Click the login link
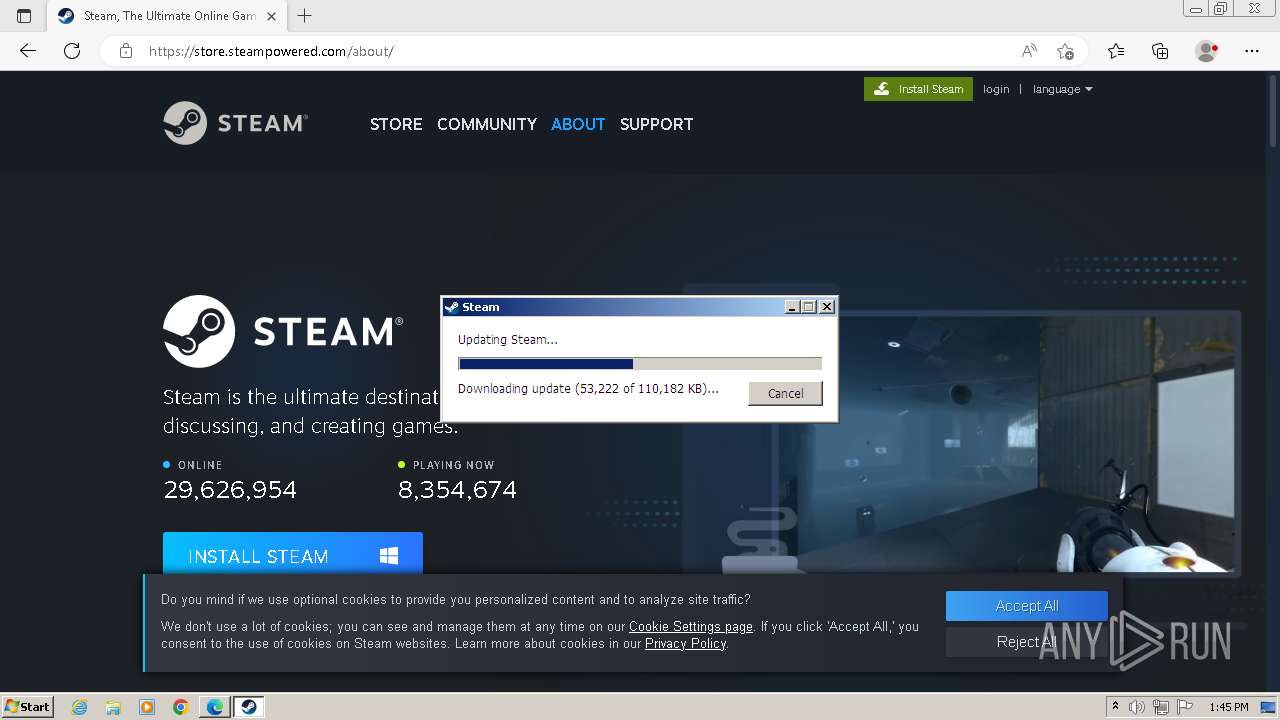Image resolution: width=1280 pixels, height=720 pixels. tap(996, 89)
